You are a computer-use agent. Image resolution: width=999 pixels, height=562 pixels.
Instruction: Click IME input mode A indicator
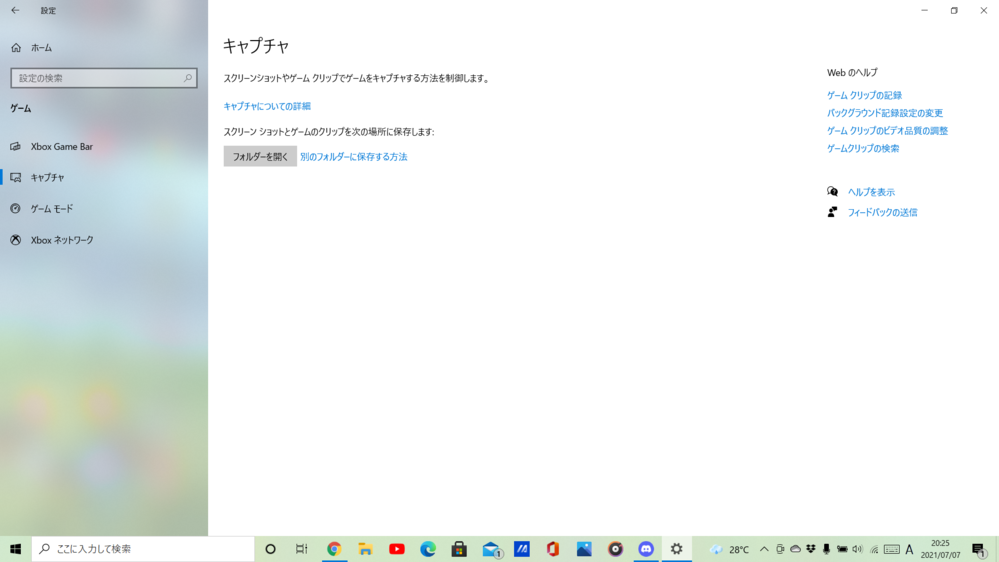coord(909,549)
